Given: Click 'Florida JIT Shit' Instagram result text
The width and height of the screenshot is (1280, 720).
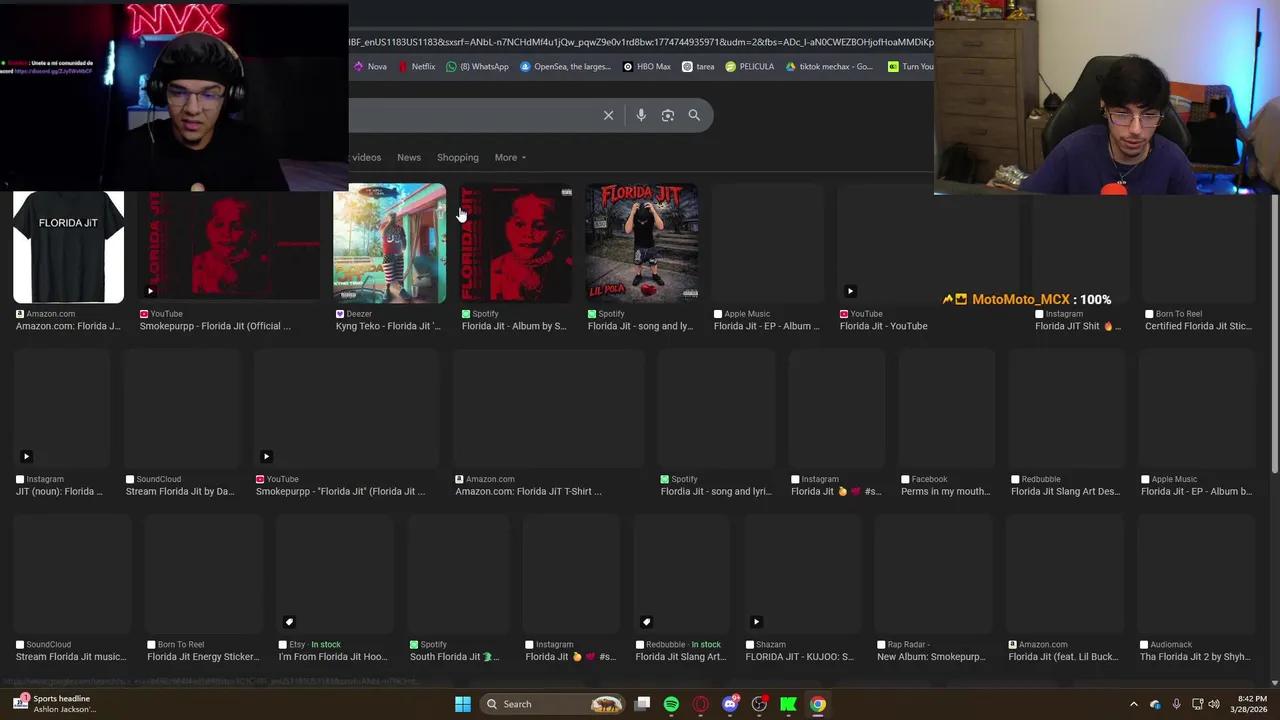Looking at the screenshot, I should point(1078,326).
